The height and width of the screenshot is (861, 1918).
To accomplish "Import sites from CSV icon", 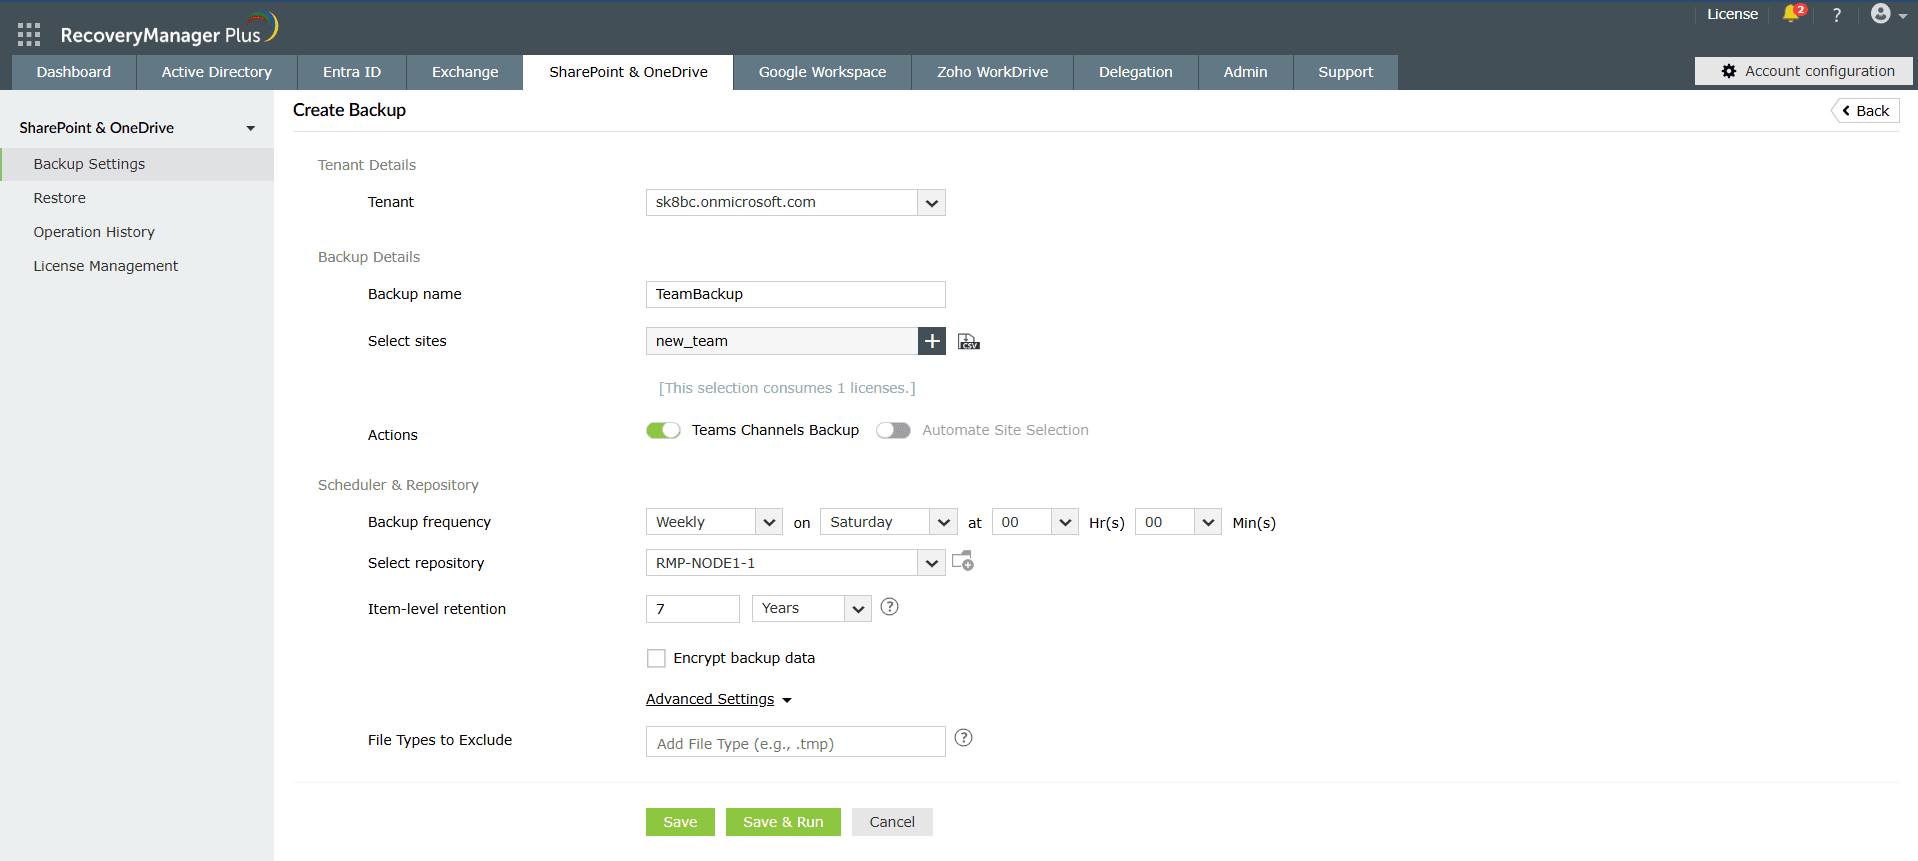I will click(x=968, y=342).
